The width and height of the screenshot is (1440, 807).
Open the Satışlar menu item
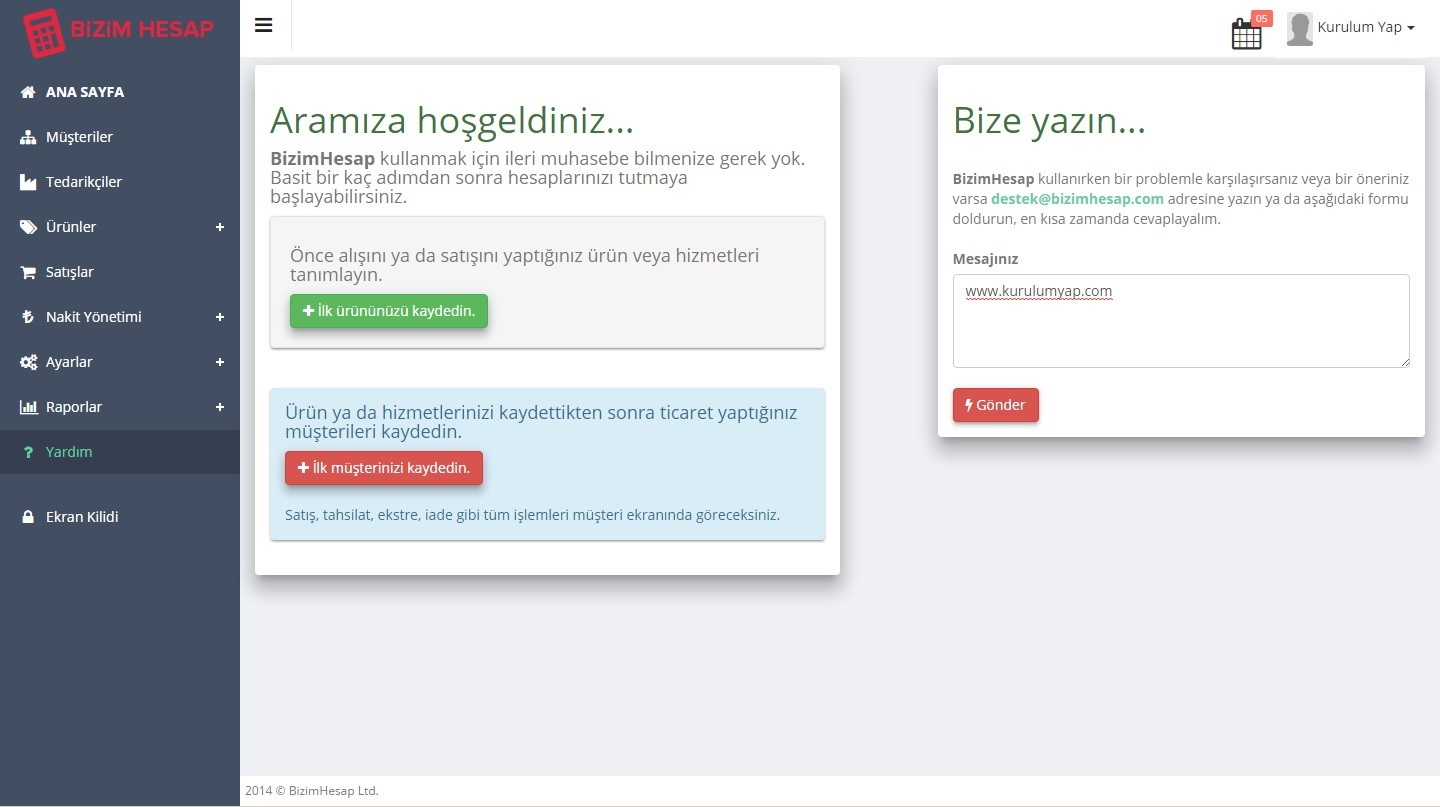pyautogui.click(x=120, y=272)
